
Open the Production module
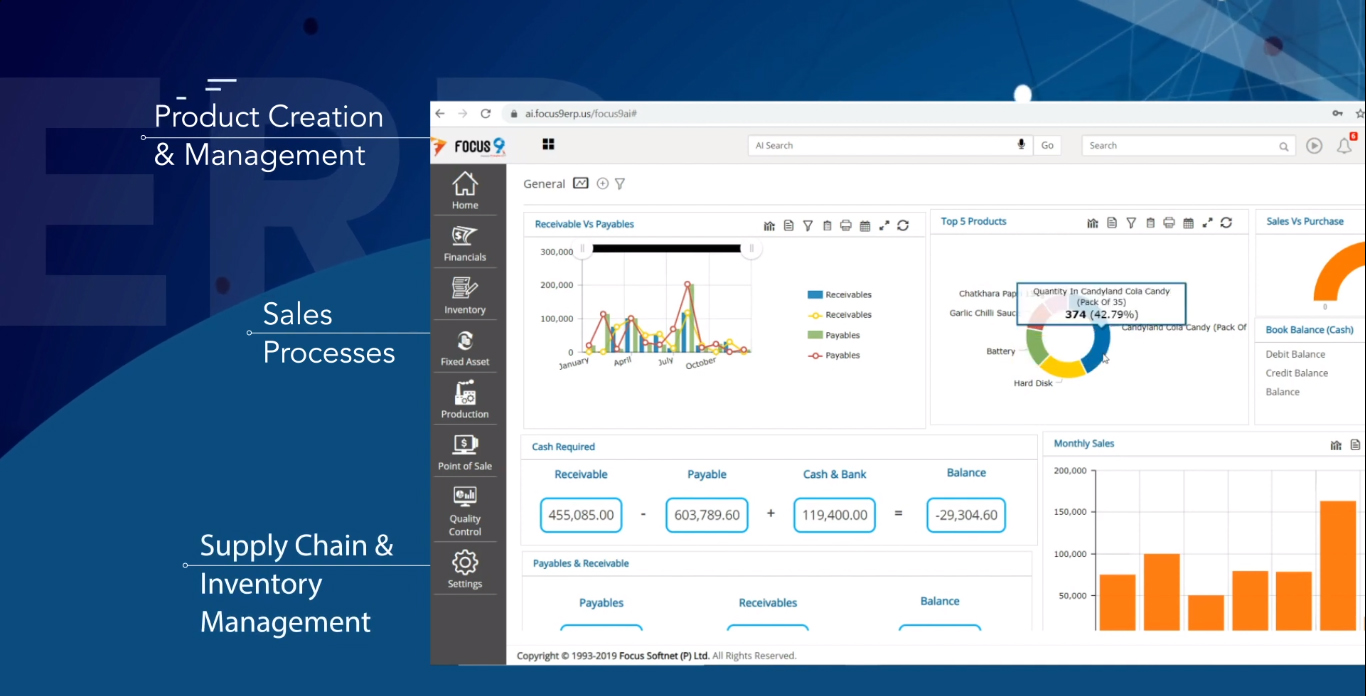tap(465, 399)
